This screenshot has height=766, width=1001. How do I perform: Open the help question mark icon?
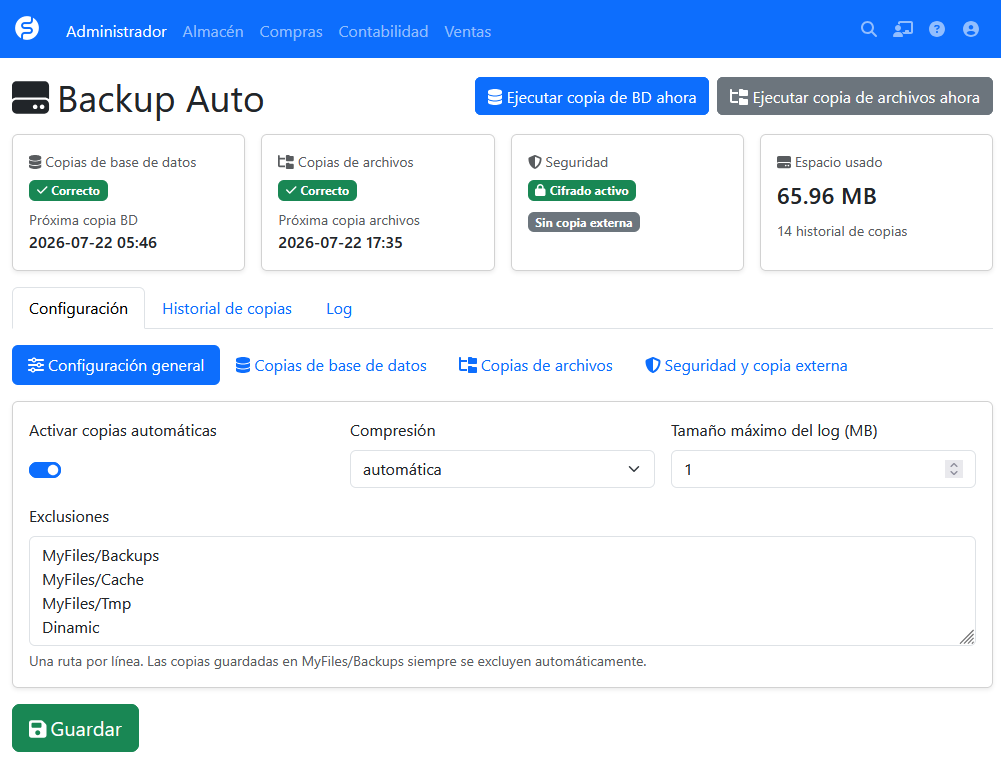(937, 29)
